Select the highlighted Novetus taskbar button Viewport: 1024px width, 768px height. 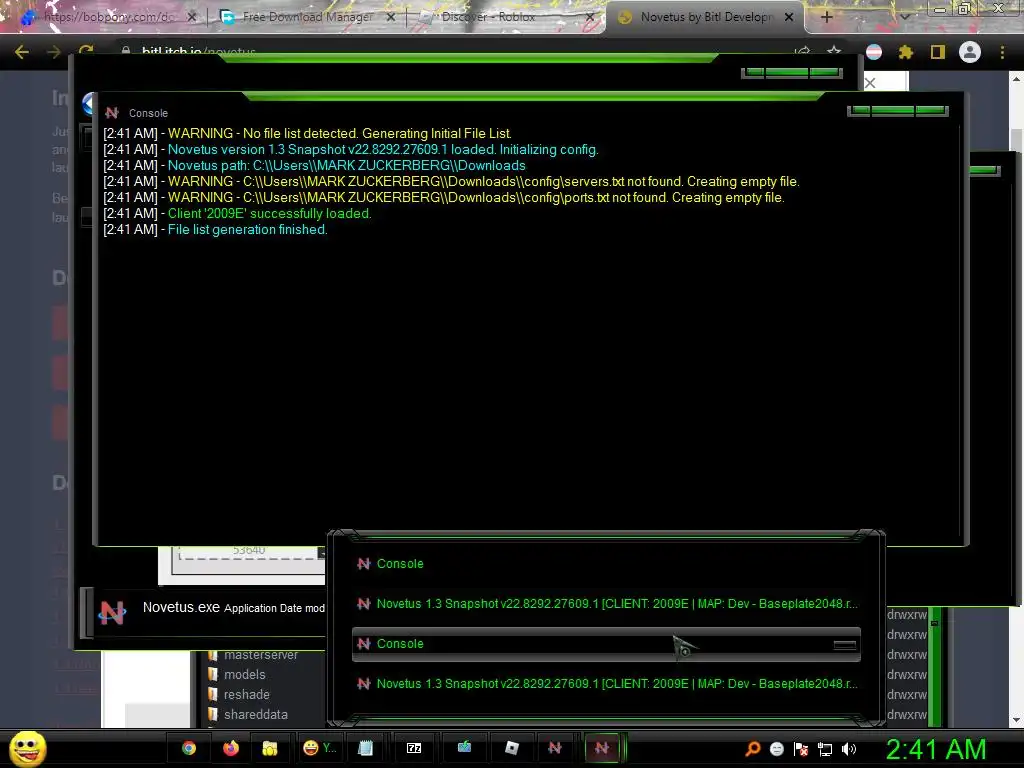click(602, 748)
